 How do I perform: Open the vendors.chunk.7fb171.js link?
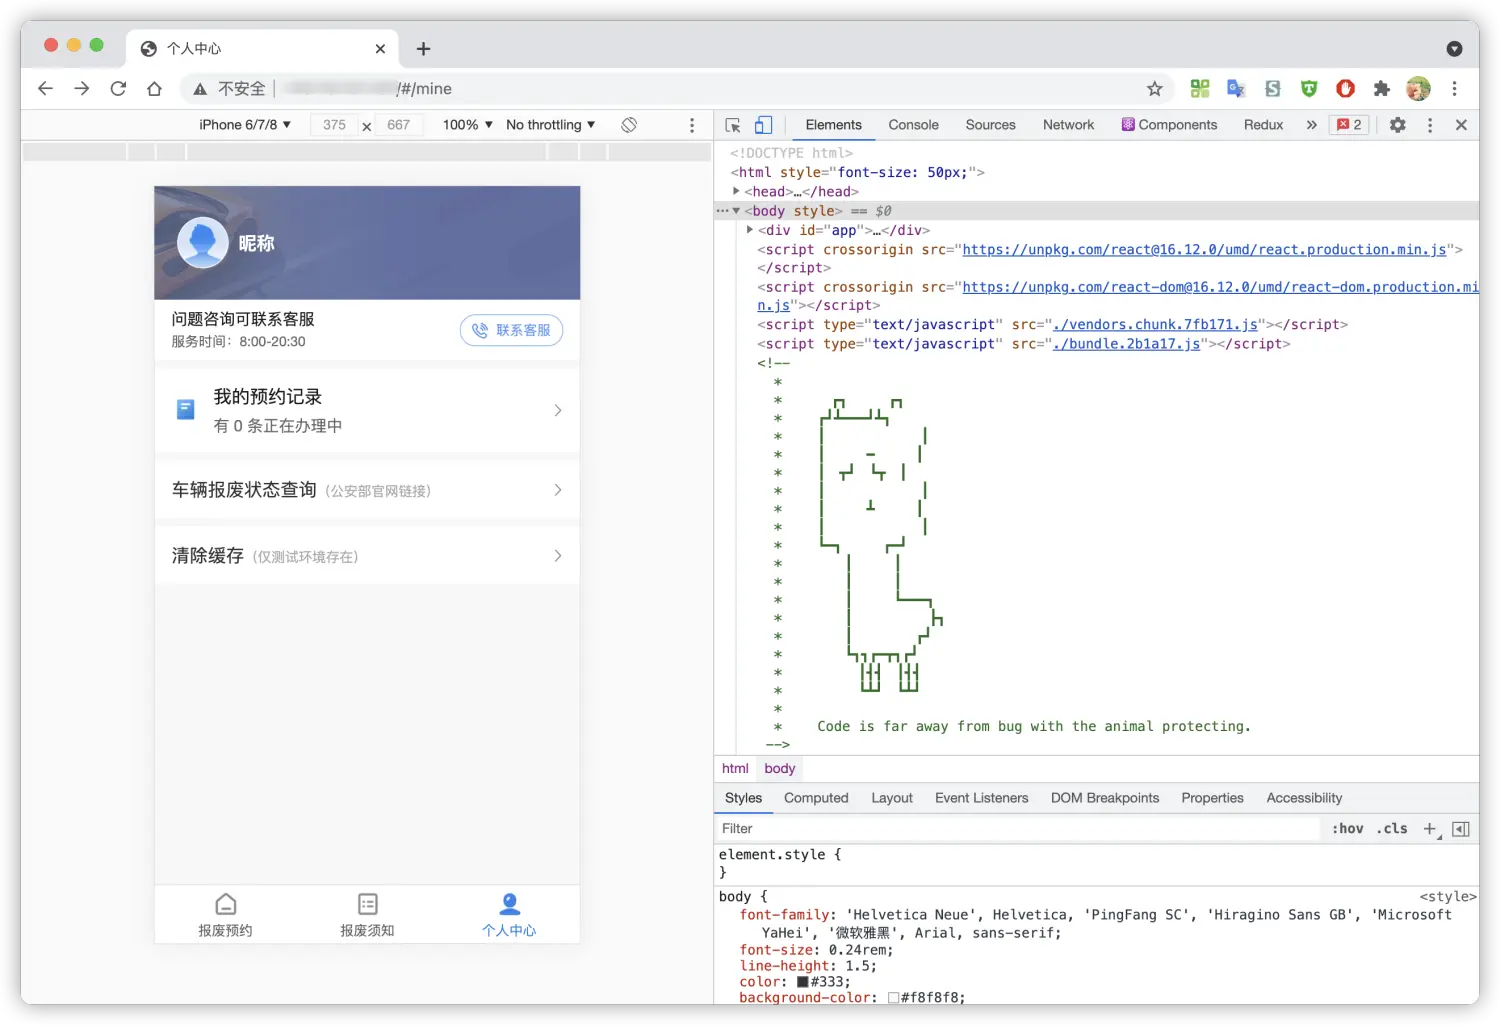point(1155,325)
